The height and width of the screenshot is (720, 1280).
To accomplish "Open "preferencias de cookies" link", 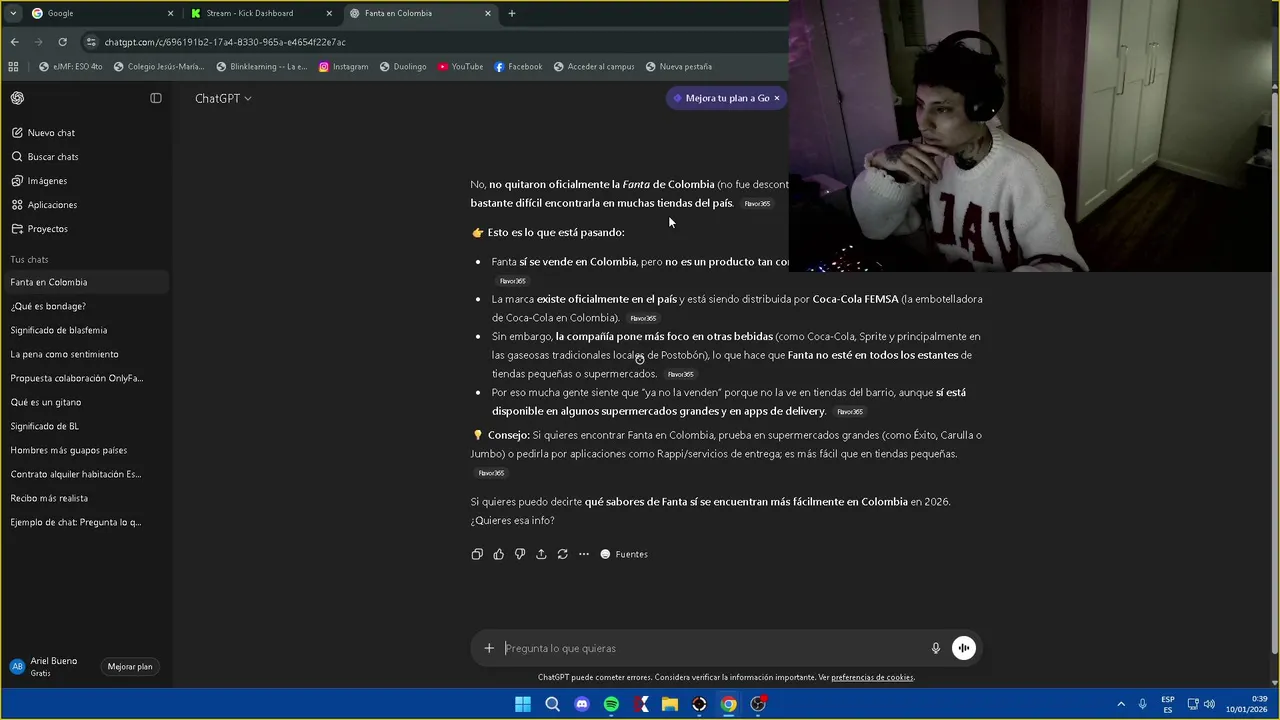I will 872,678.
